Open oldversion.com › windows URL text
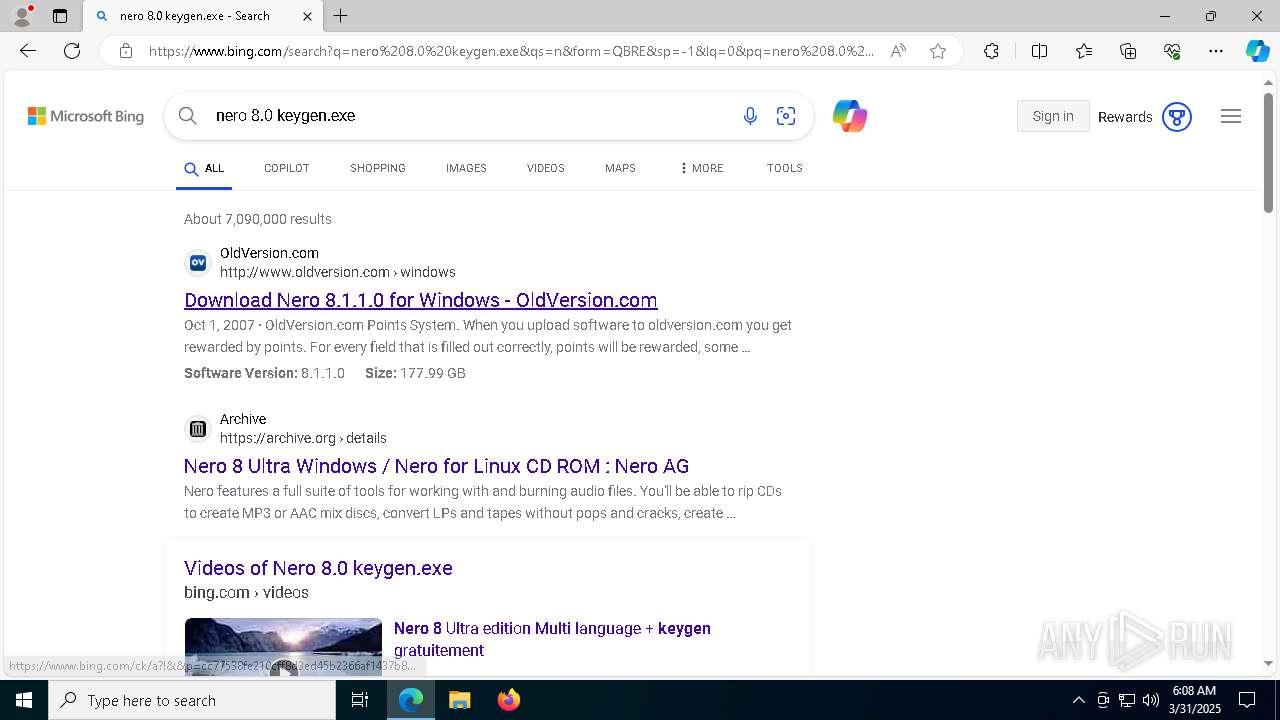Screen dimensions: 1280x720 pyautogui.click(x=338, y=272)
